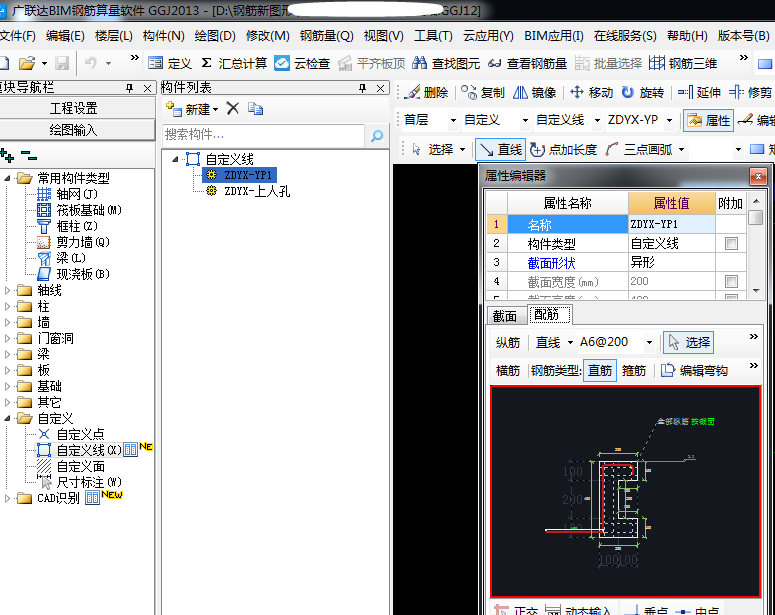
Task: Click the collapse-all minus icon in navigation
Action: pos(29,156)
